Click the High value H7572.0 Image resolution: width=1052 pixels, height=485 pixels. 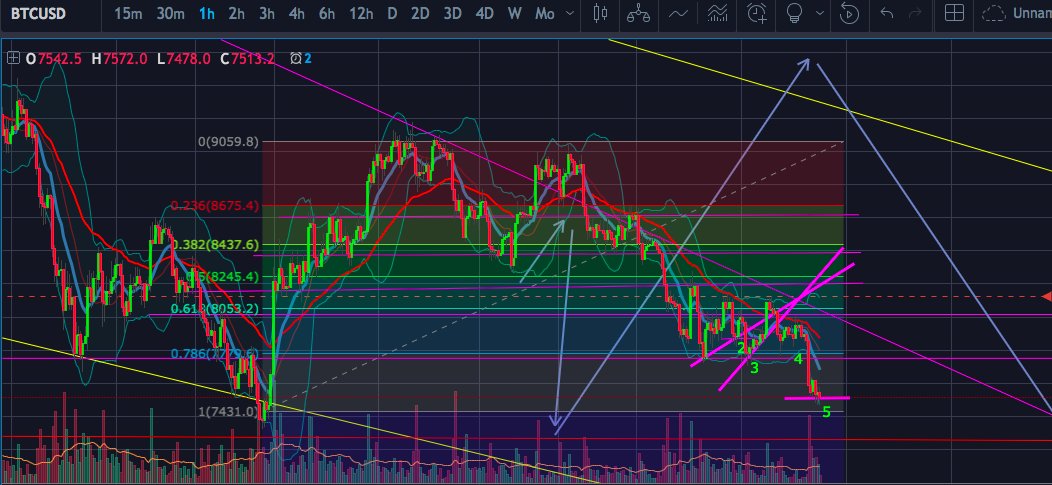[119, 58]
